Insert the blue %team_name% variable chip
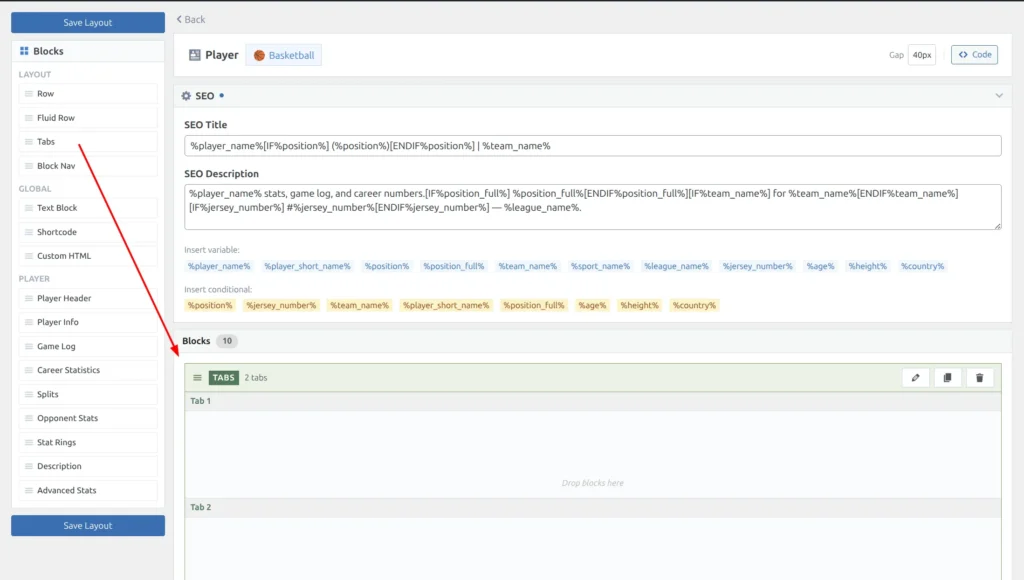 (x=528, y=266)
